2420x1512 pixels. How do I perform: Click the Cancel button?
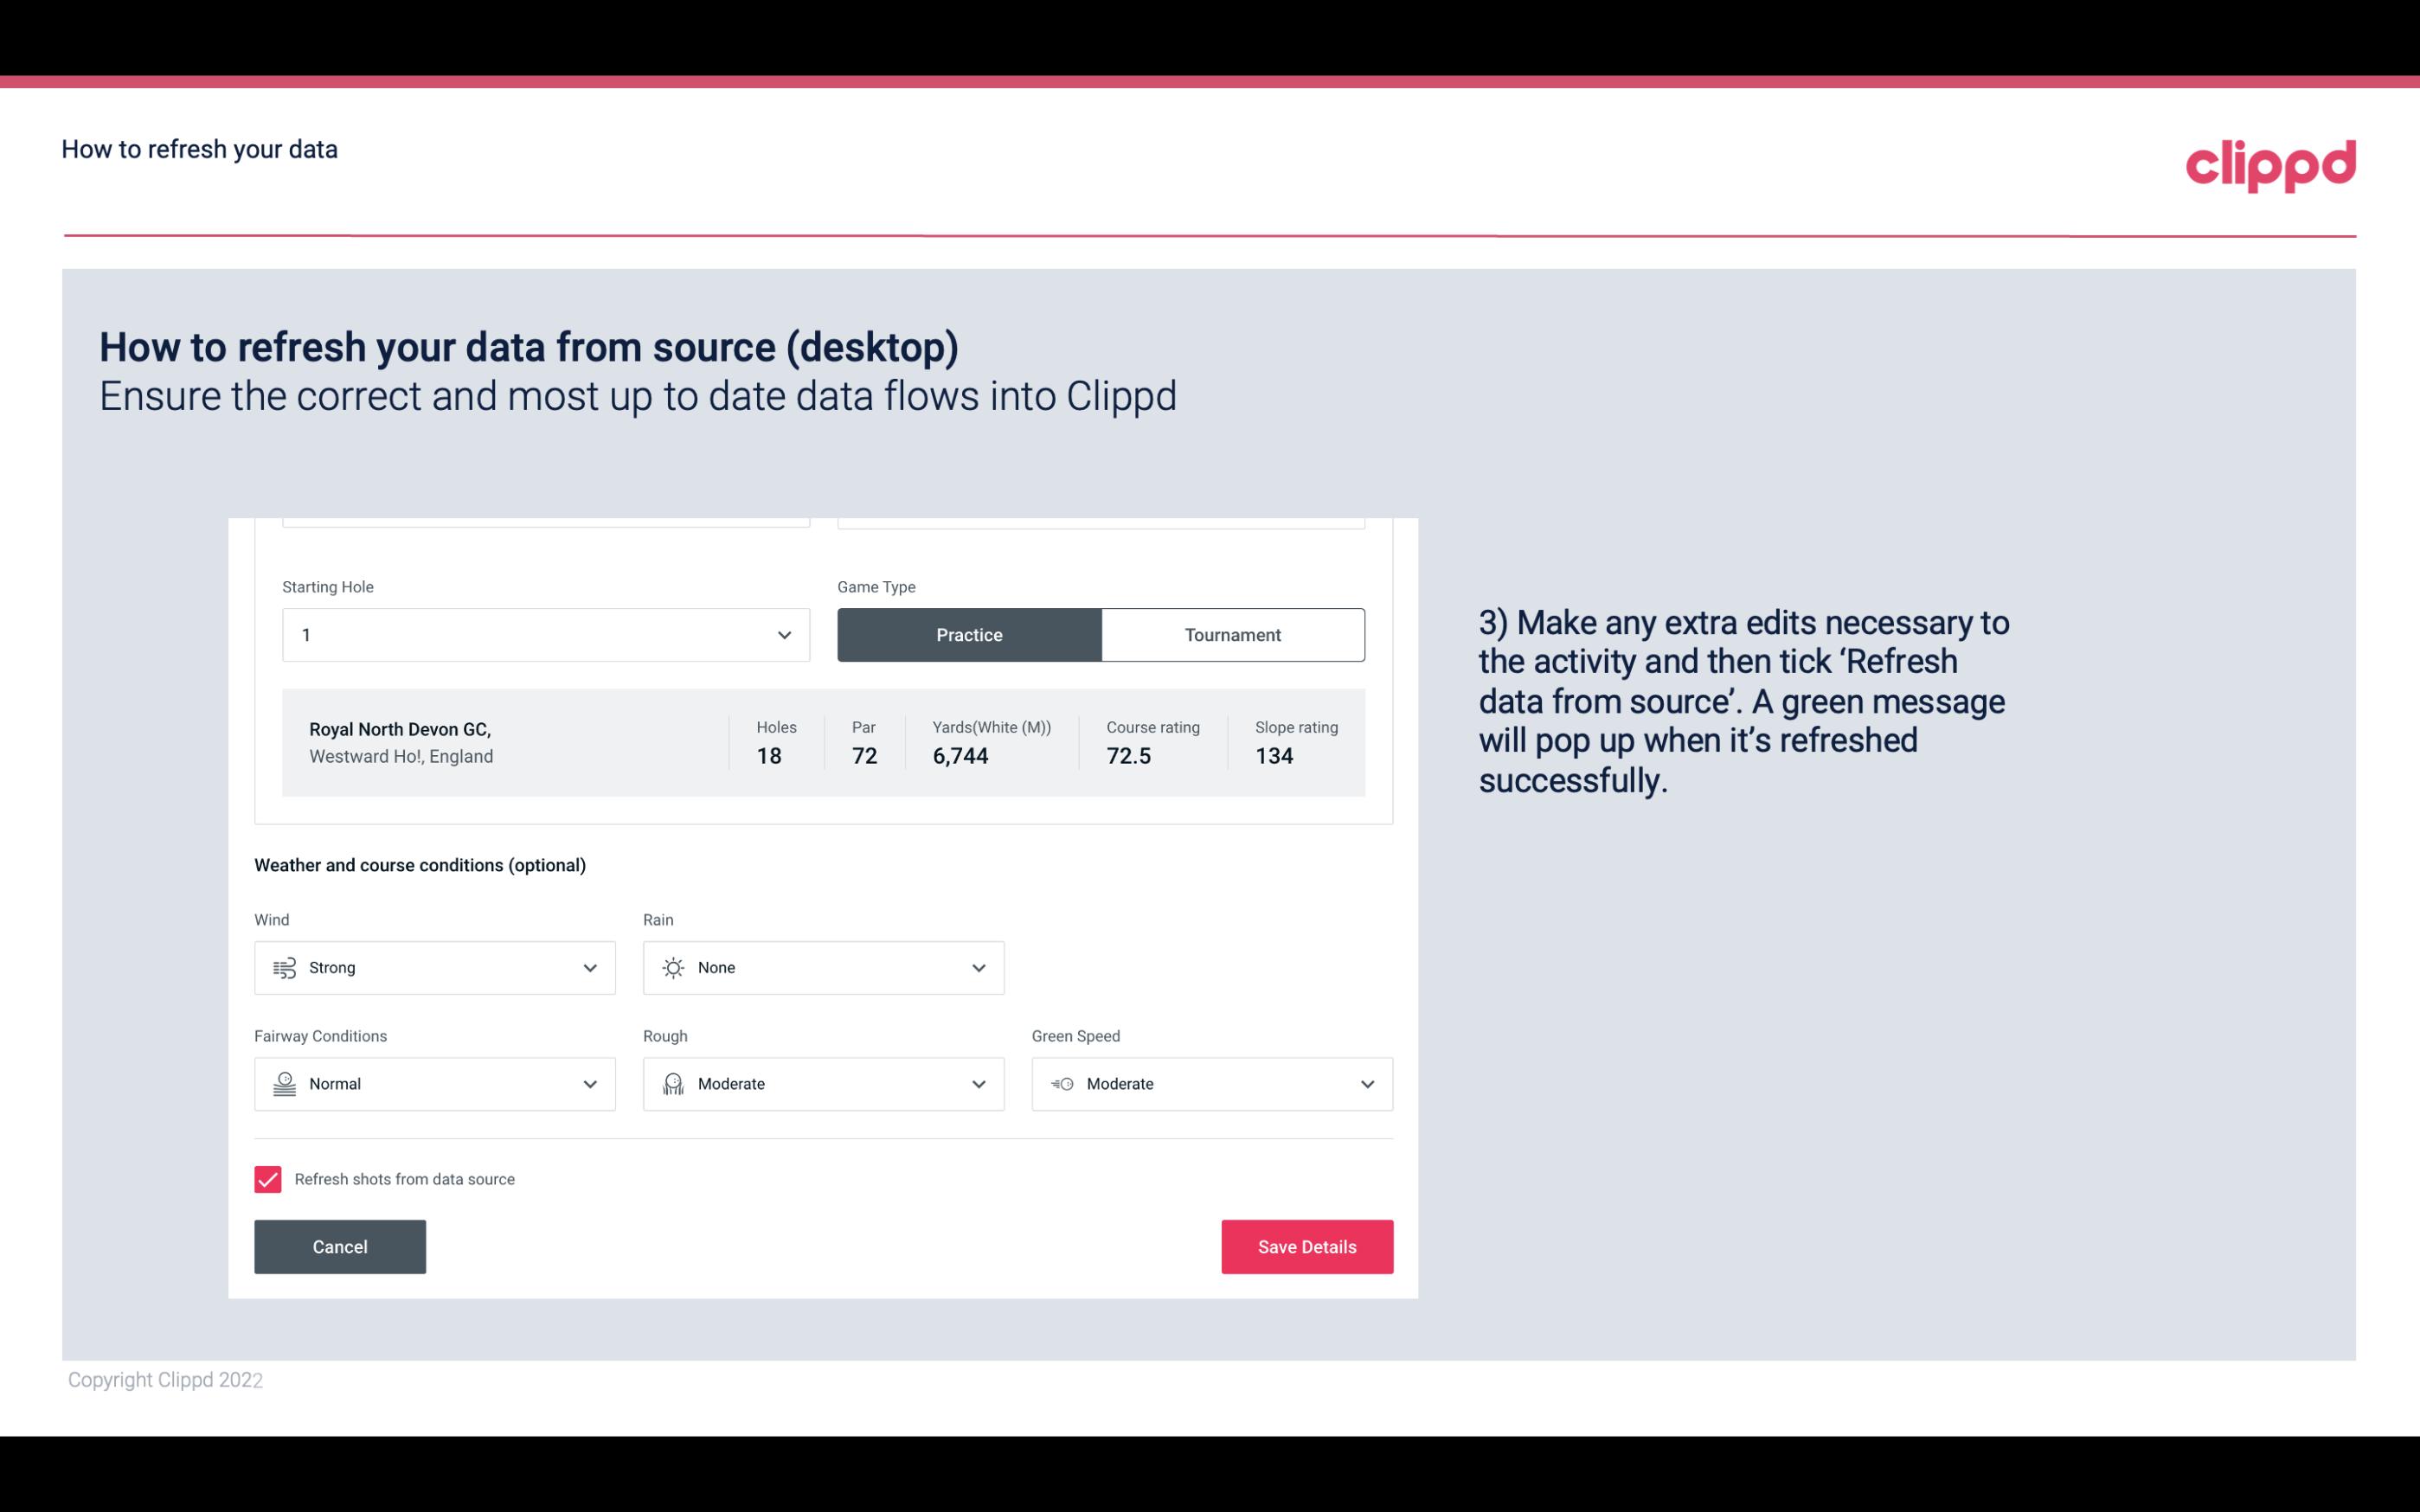pos(340,1246)
